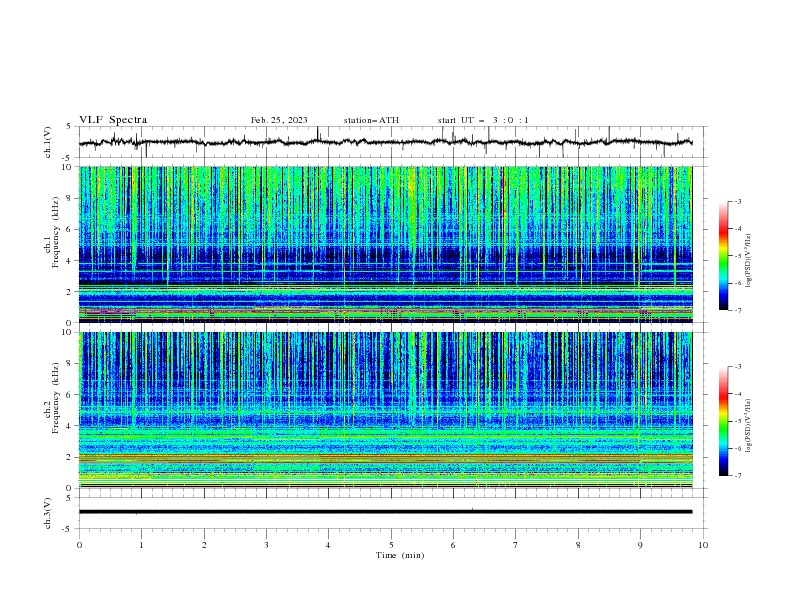This screenshot has width=792, height=612.
Task: Click the "start UT = 3 :0 :1" label
Action: coord(483,120)
